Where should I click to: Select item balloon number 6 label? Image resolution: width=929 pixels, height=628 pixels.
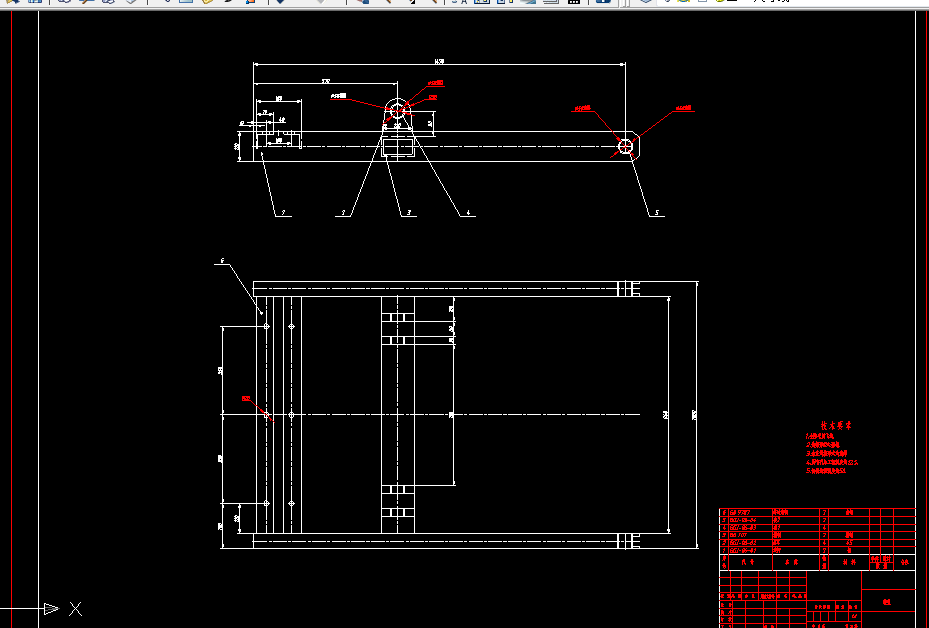pyautogui.click(x=222, y=261)
